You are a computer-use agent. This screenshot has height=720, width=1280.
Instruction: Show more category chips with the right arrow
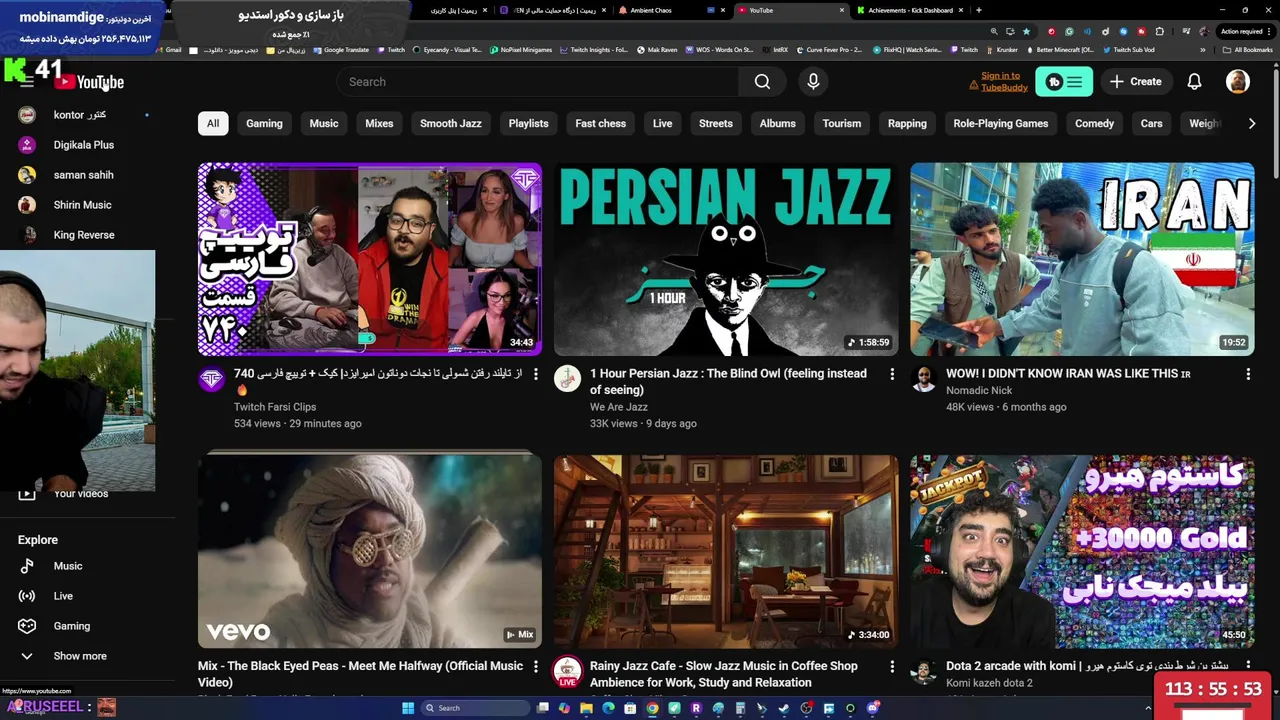point(1251,124)
